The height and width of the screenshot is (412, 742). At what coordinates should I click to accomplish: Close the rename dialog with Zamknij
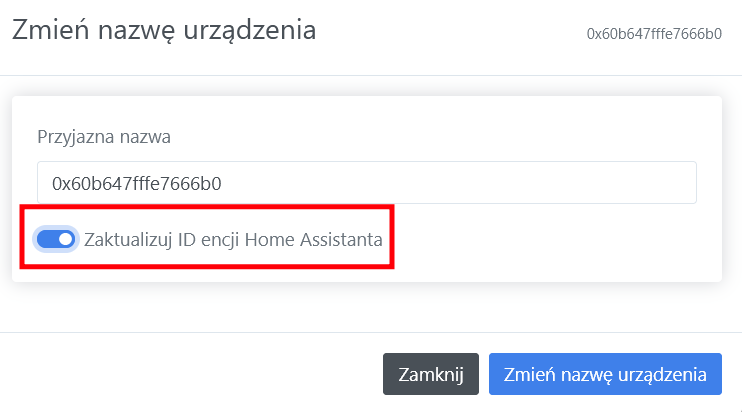click(x=430, y=374)
